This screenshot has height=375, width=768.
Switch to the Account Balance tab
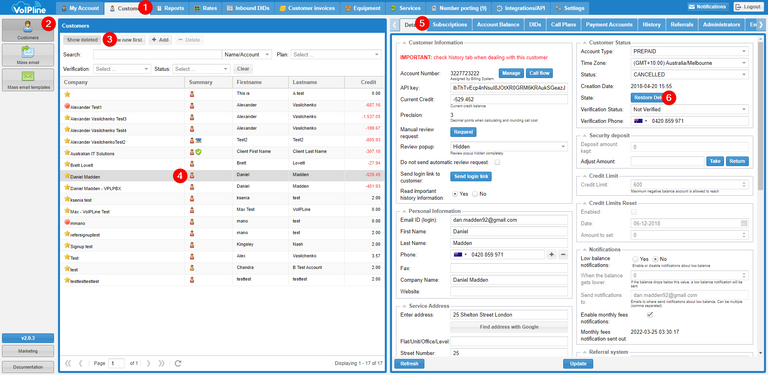(x=498, y=24)
